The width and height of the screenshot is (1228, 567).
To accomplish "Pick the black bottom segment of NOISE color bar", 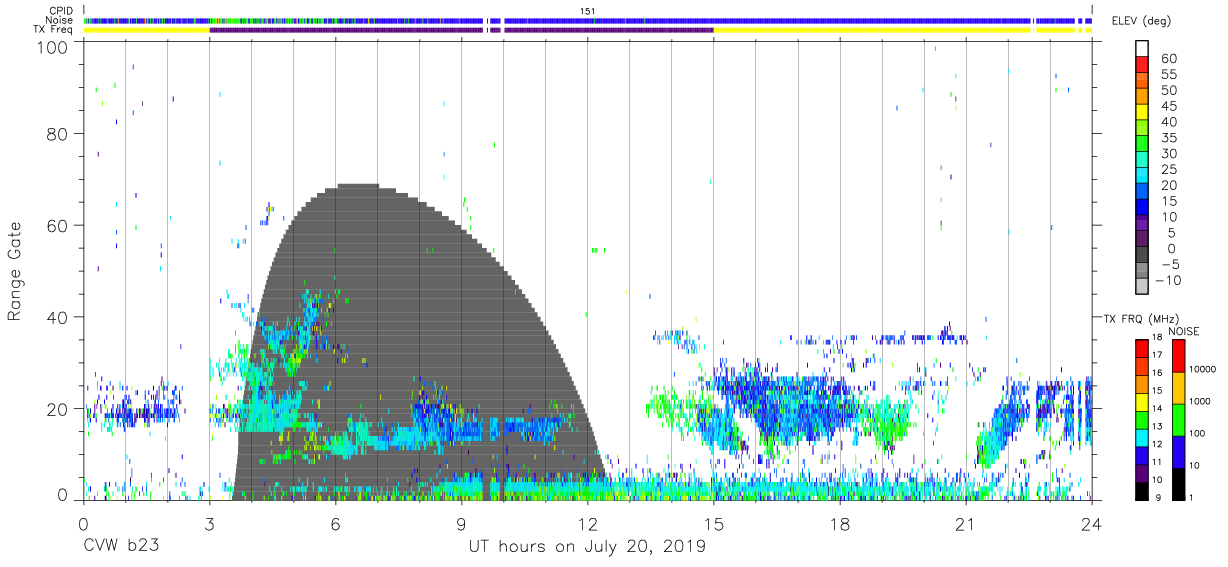I will (x=1177, y=483).
